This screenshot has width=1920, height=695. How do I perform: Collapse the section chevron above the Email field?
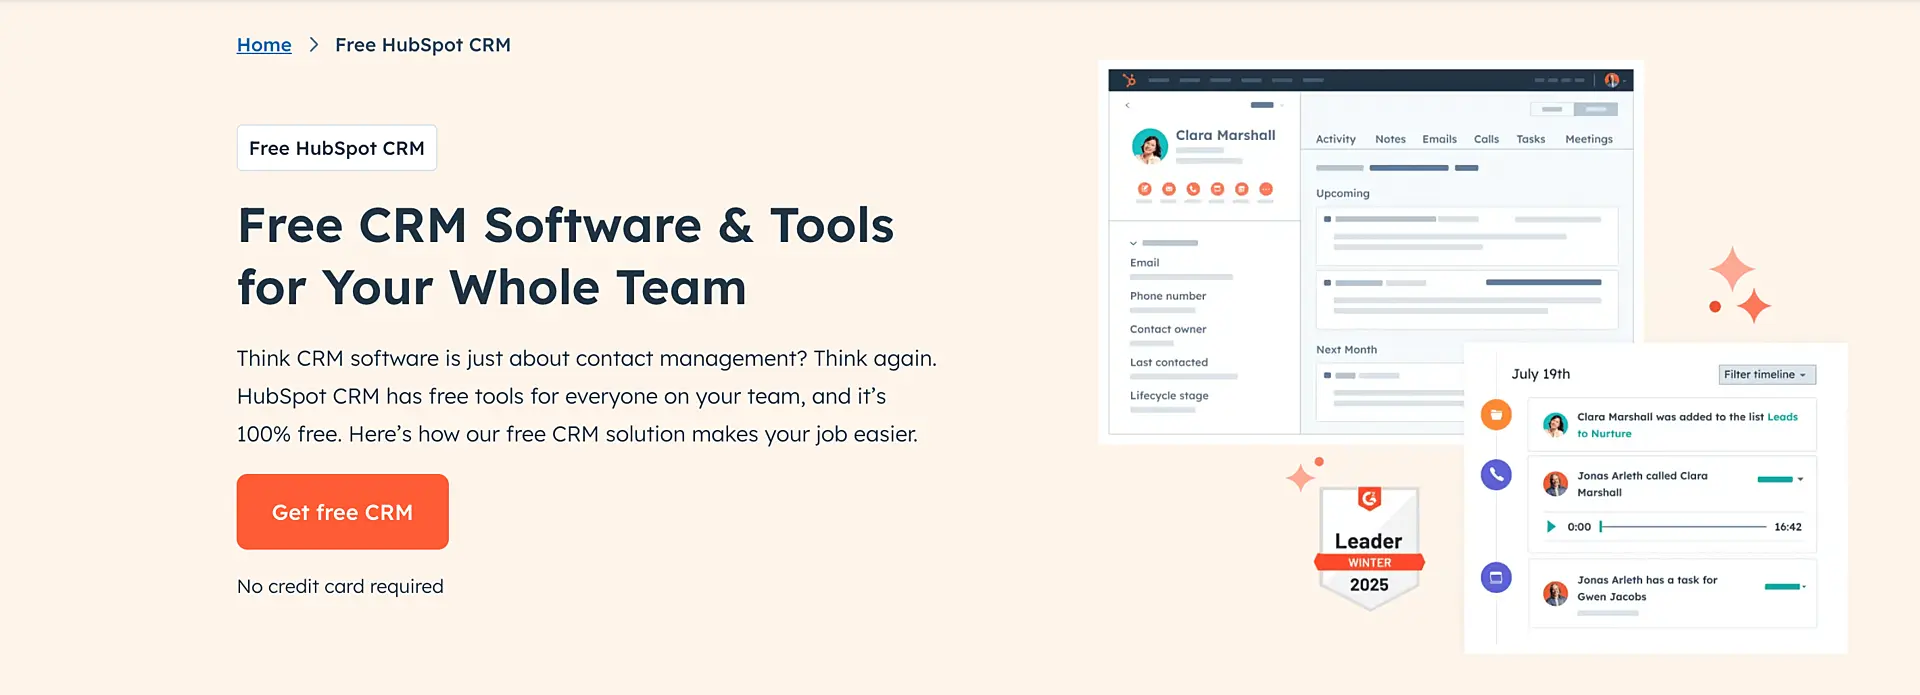1133,243
